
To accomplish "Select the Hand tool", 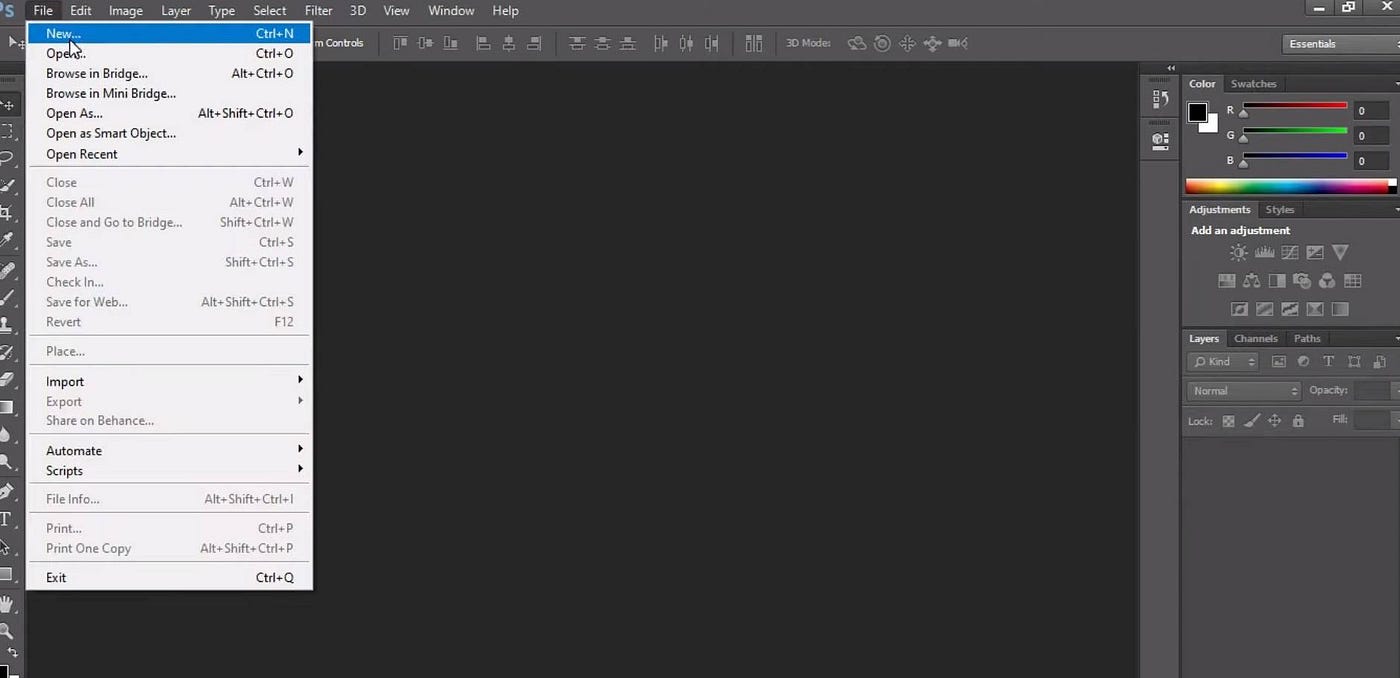I will 10,604.
